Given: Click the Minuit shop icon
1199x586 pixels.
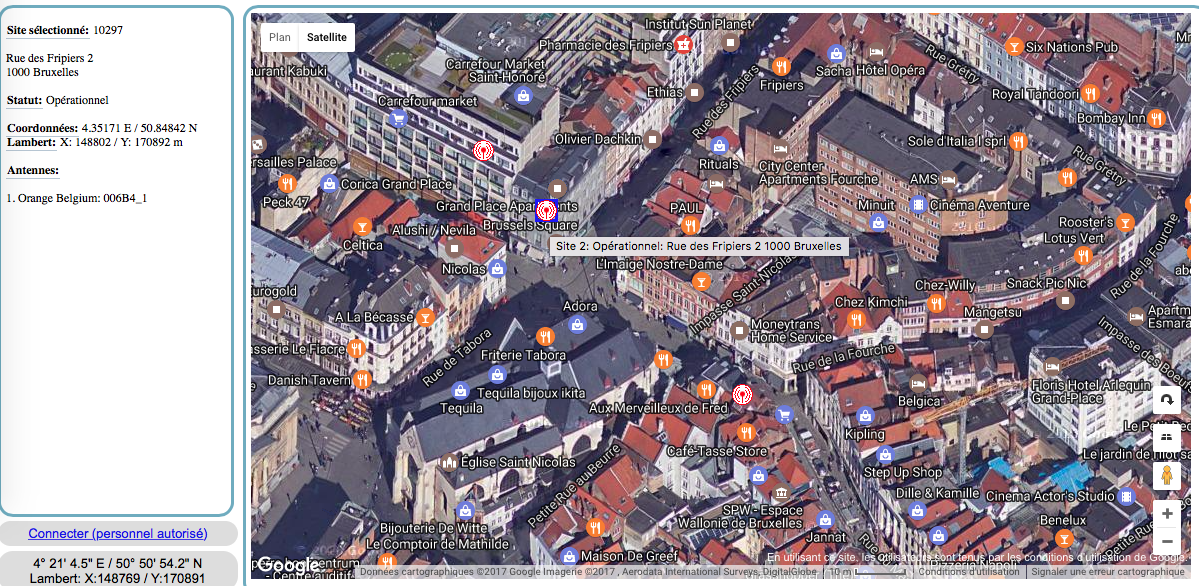Looking at the screenshot, I should tap(878, 223).
